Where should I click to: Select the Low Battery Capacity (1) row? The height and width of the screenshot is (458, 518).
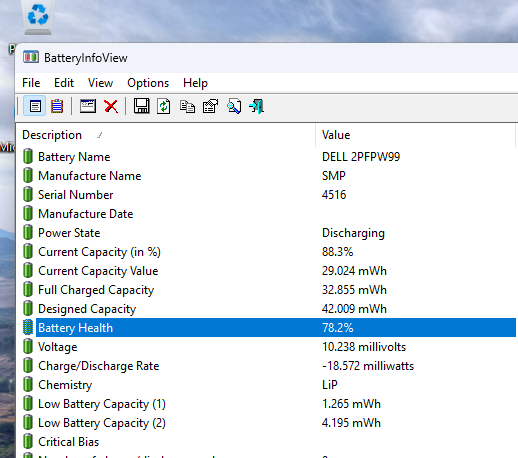[266, 404]
